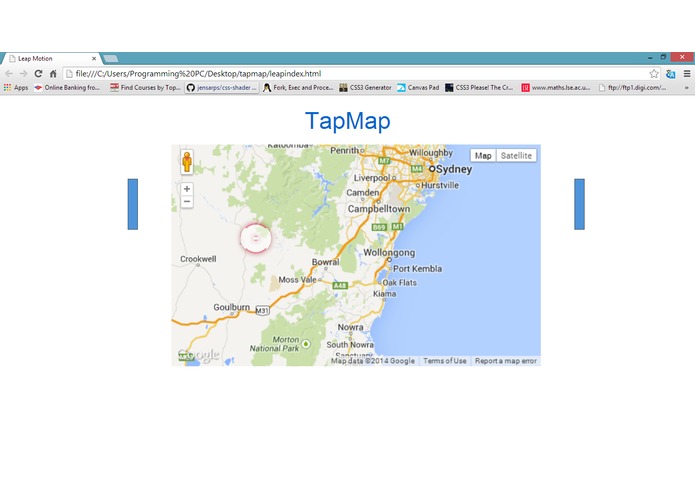The width and height of the screenshot is (695, 494).
Task: Click the B69 road shield
Action: tap(379, 227)
